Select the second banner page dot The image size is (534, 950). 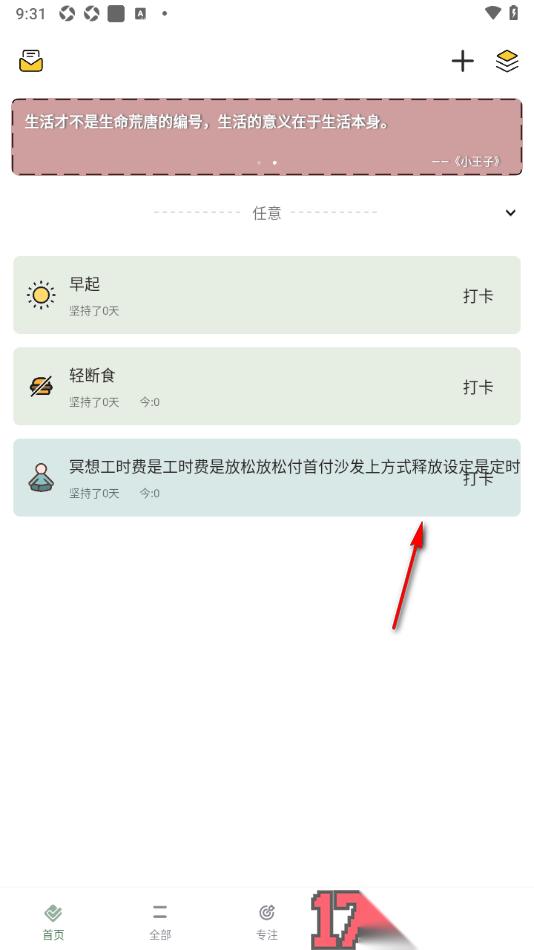[275, 163]
